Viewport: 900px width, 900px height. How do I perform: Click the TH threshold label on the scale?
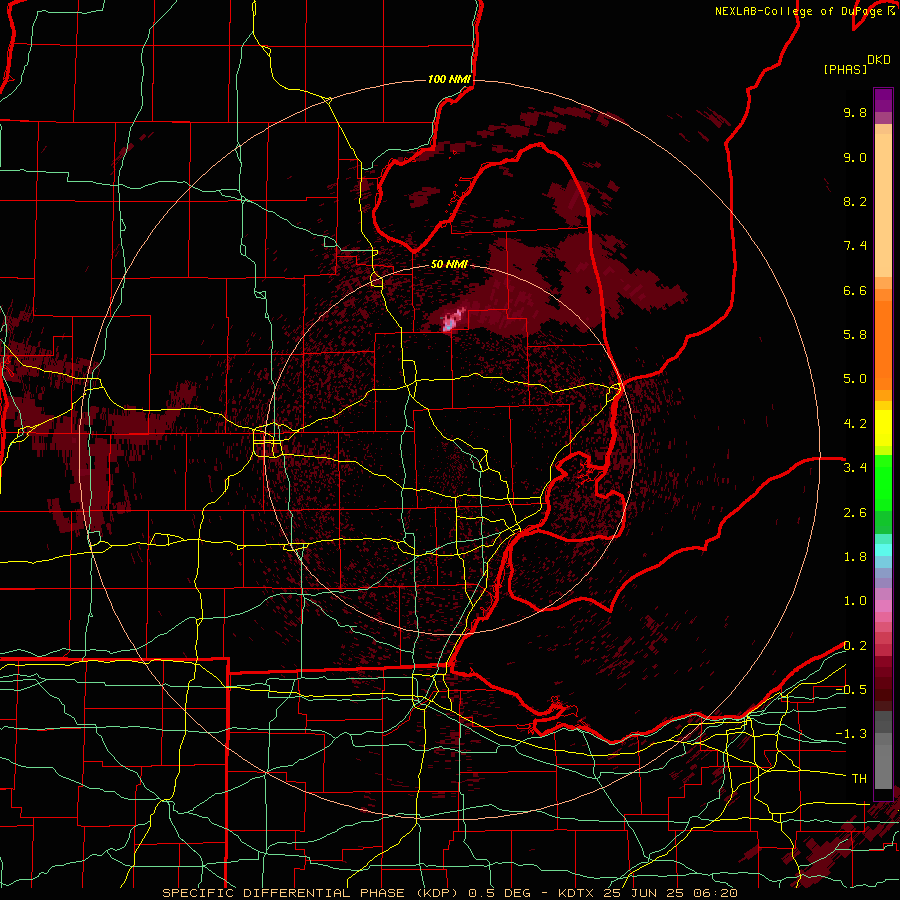[859, 779]
